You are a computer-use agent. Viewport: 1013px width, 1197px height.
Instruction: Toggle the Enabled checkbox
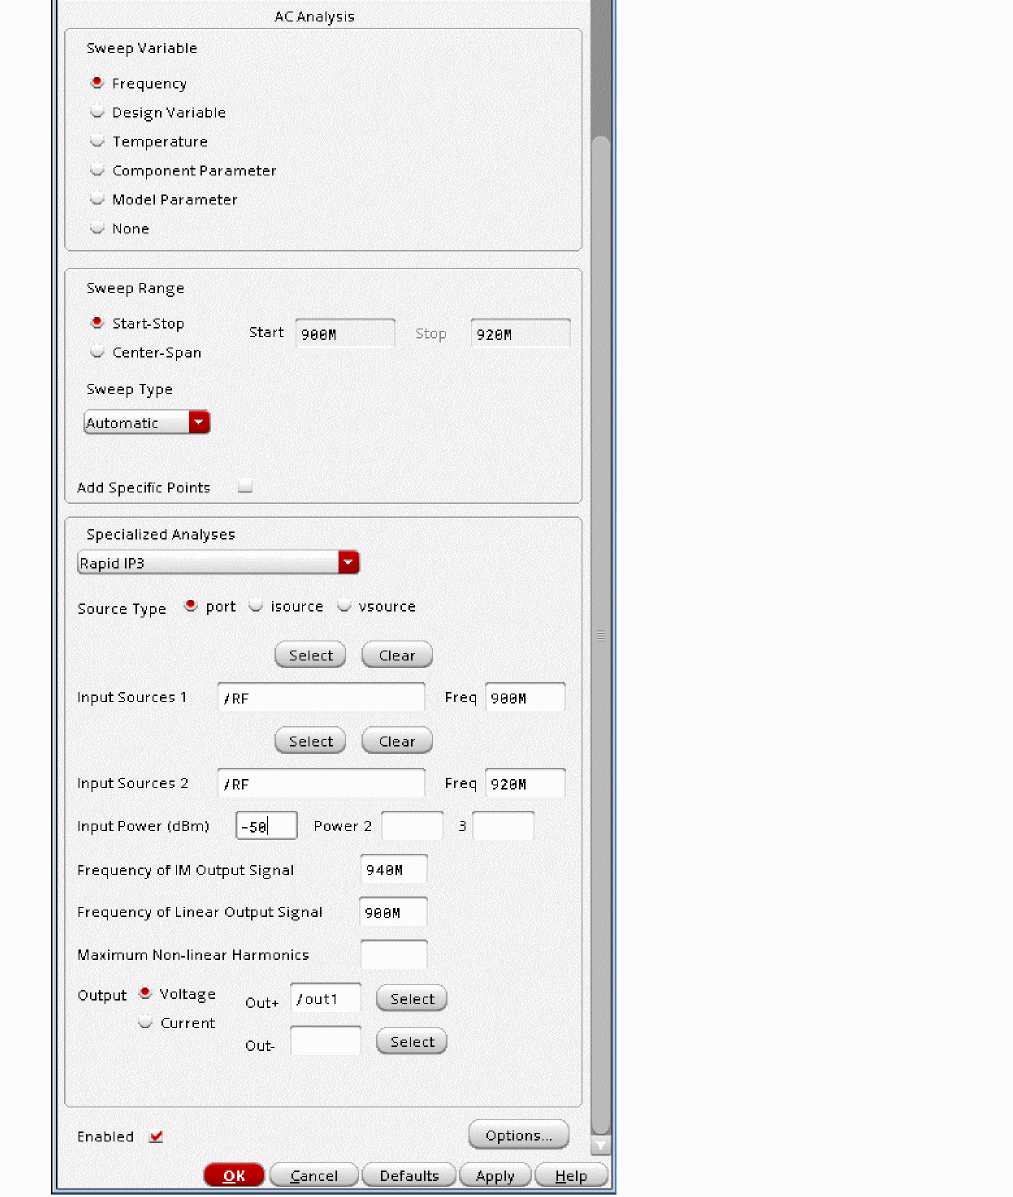coord(156,1136)
